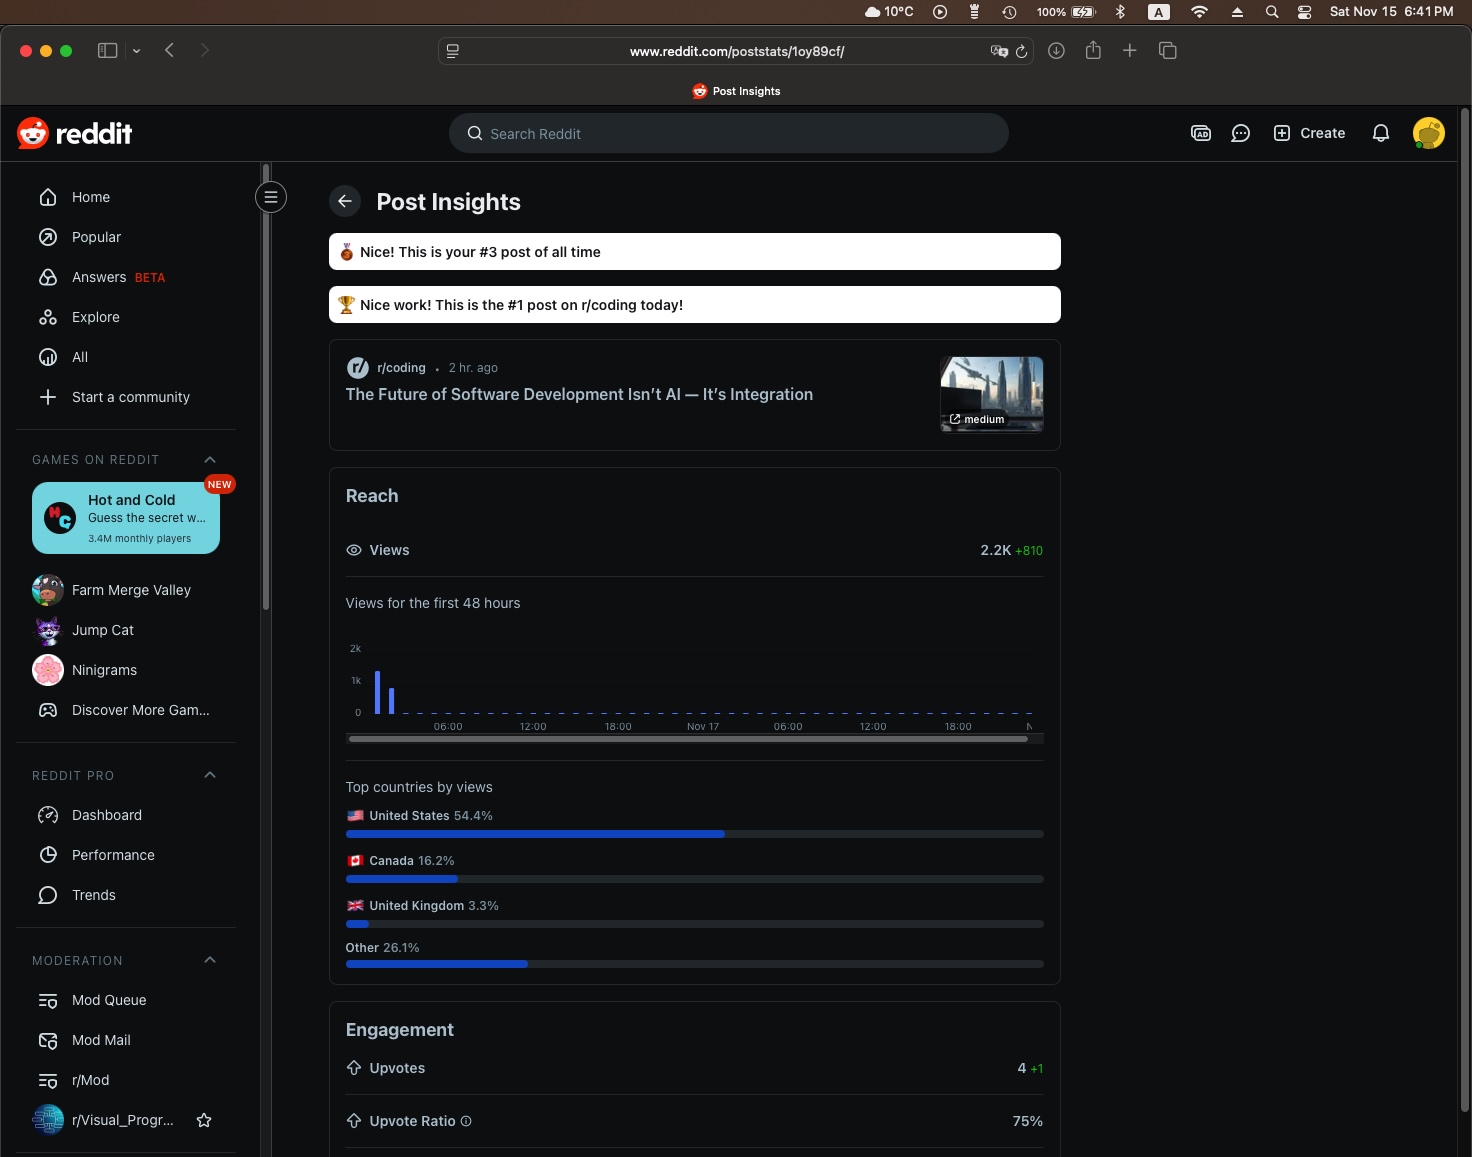Collapse the Games on Reddit section

tap(210, 460)
